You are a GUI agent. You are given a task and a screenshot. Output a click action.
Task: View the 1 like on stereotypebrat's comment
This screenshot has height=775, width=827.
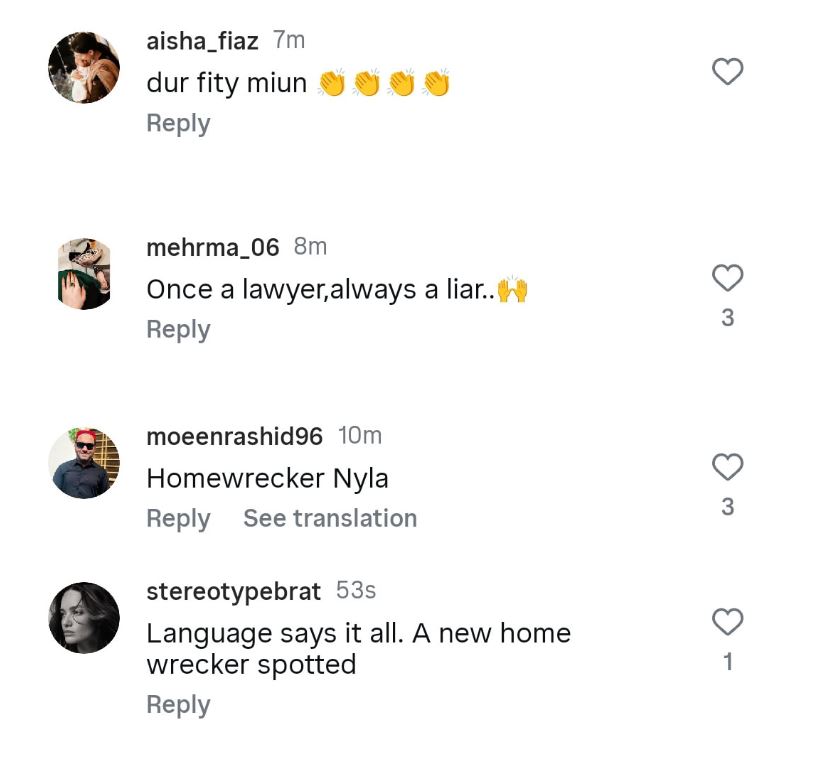(x=727, y=662)
